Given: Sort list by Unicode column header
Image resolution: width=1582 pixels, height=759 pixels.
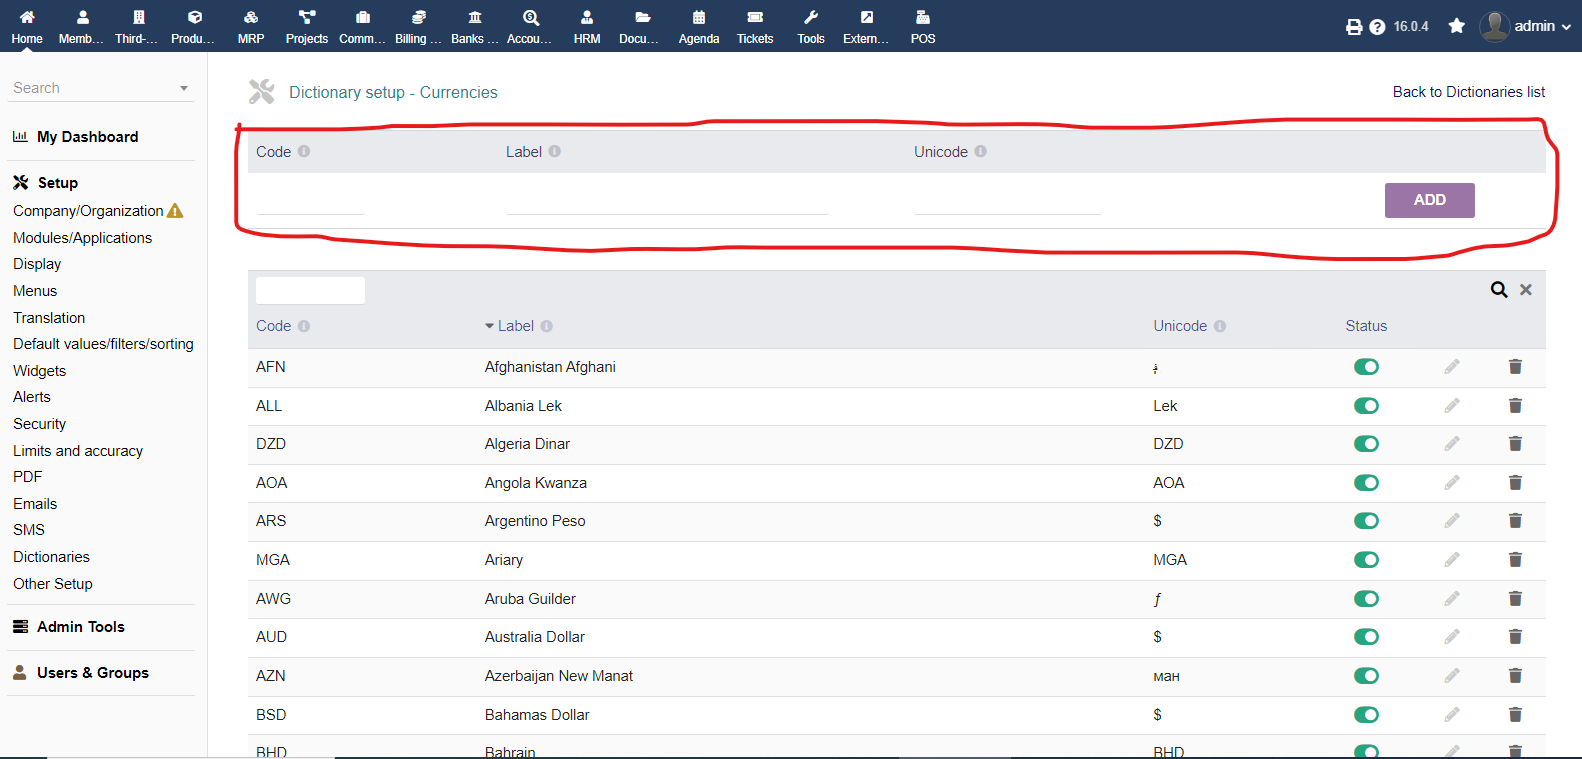Looking at the screenshot, I should point(1180,326).
